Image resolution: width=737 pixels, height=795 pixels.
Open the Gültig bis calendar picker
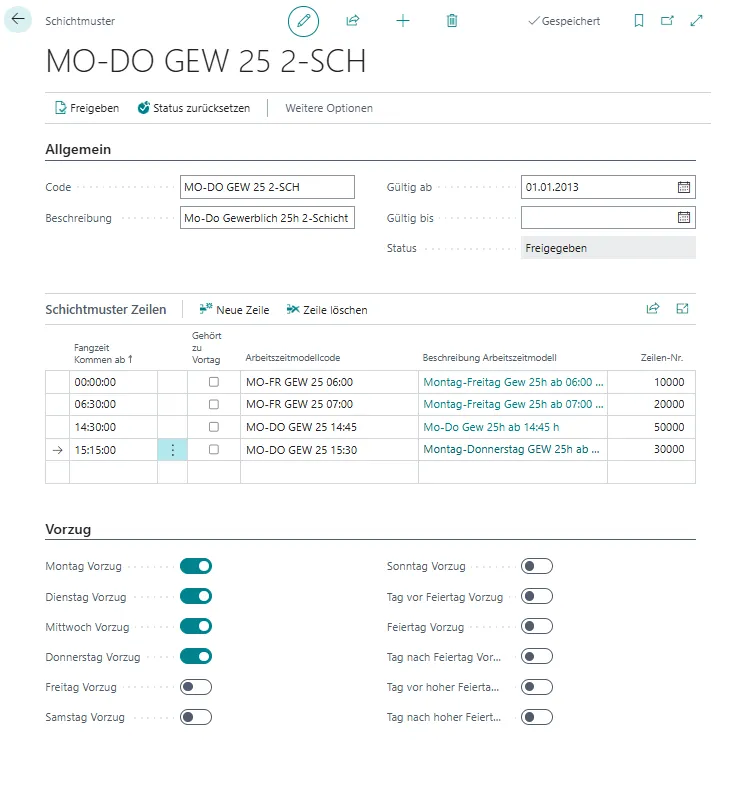684,217
